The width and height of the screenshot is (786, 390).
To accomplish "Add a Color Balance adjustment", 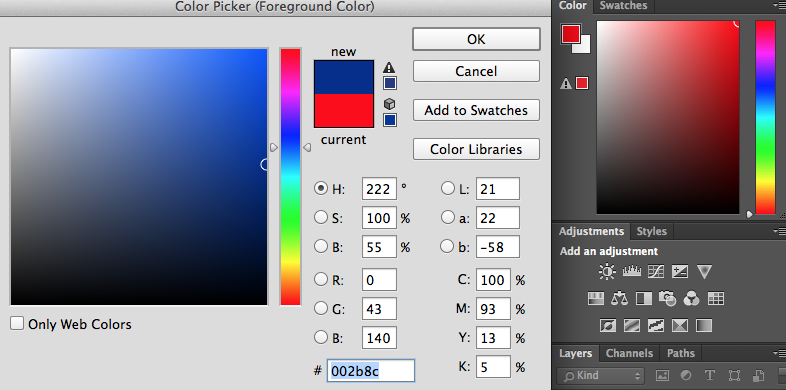I will [x=620, y=299].
